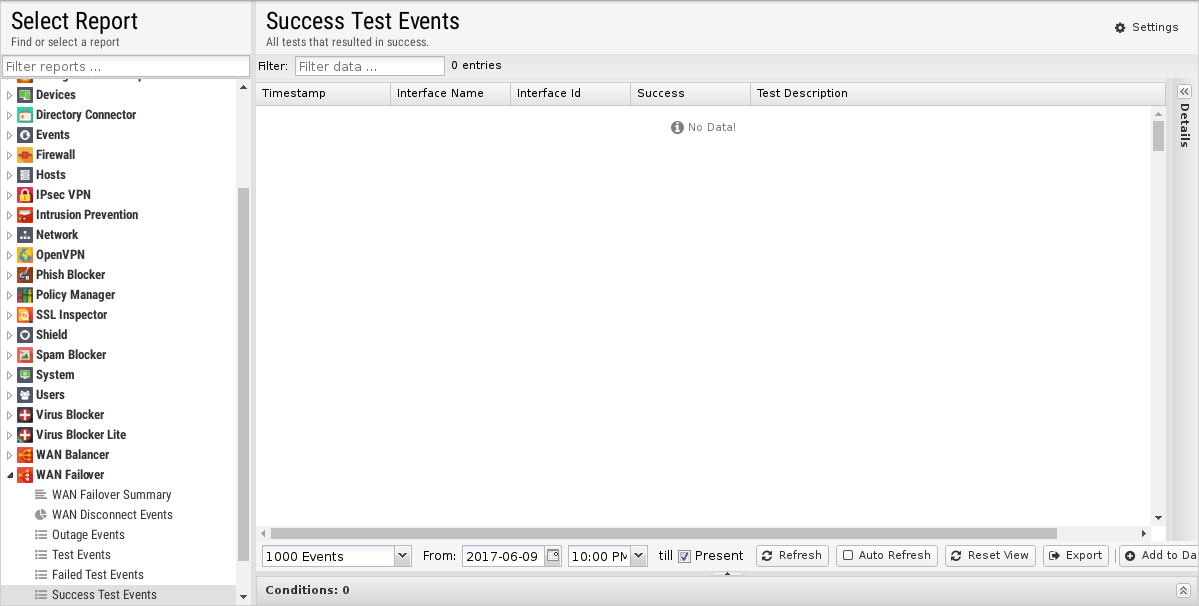Focus the Filter reports input field
This screenshot has height=606, width=1199.
126,66
